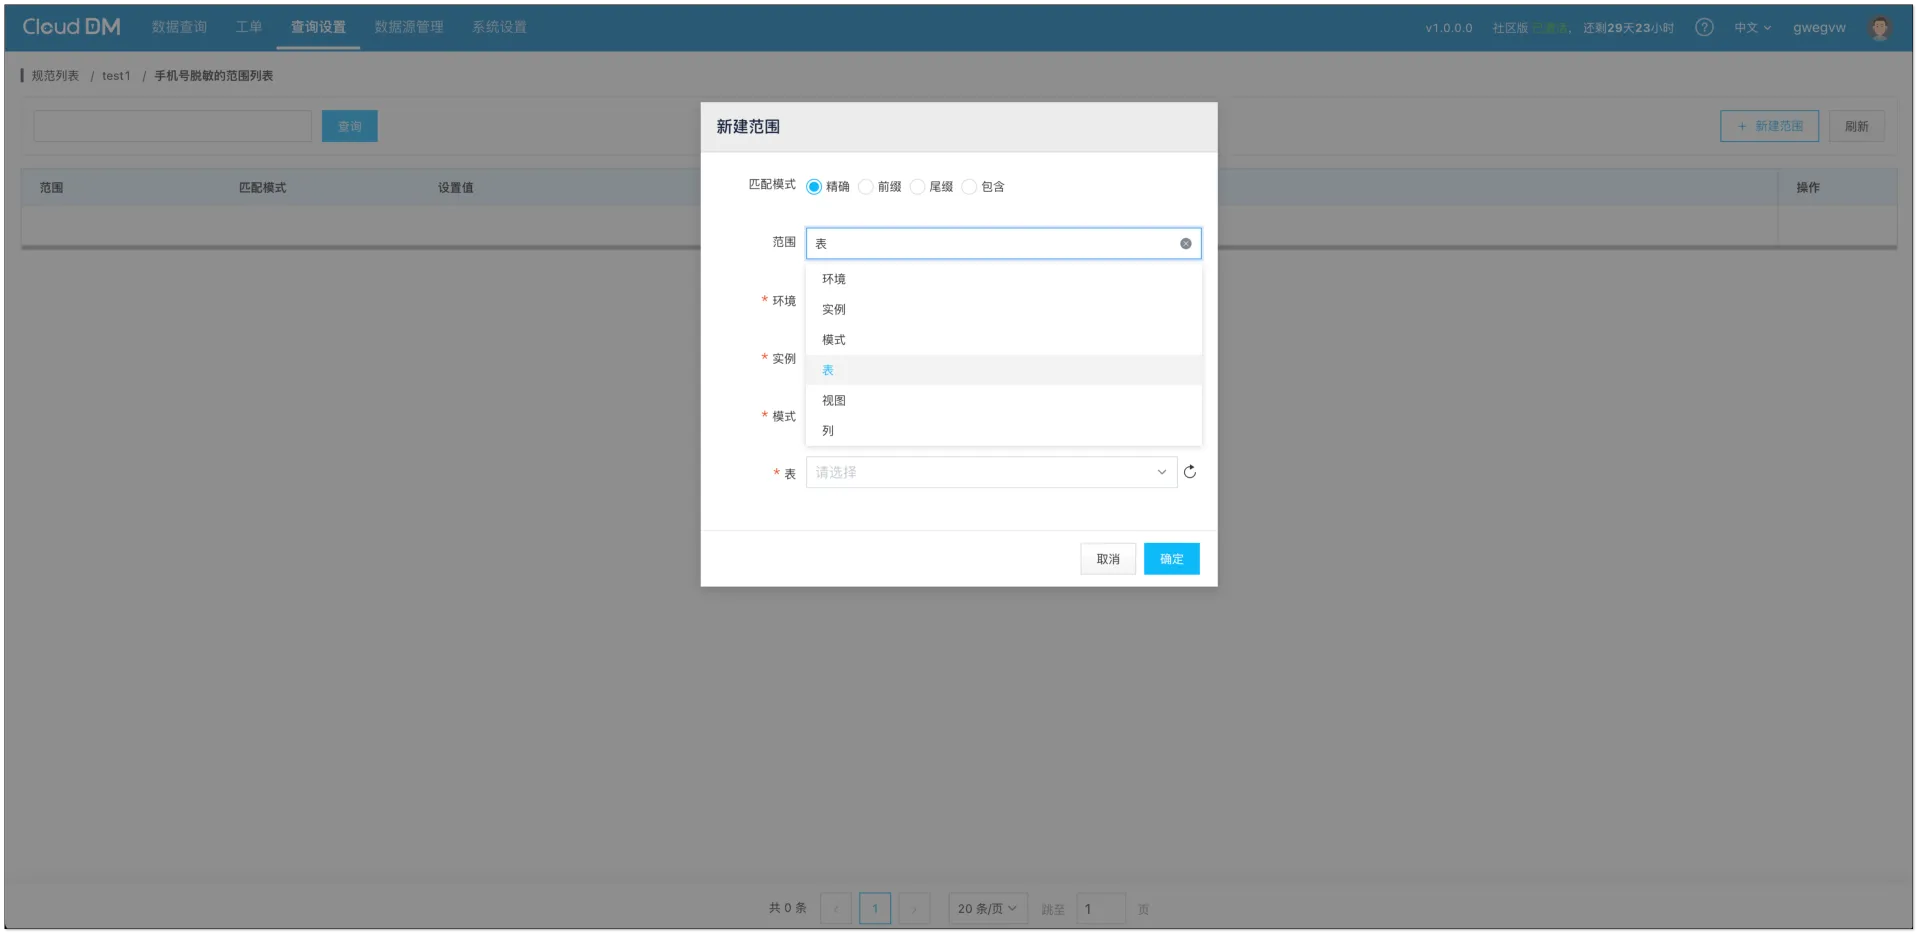Choose 环境 from the range dropdown list
This screenshot has height=936, width=1920.
pyautogui.click(x=1003, y=279)
